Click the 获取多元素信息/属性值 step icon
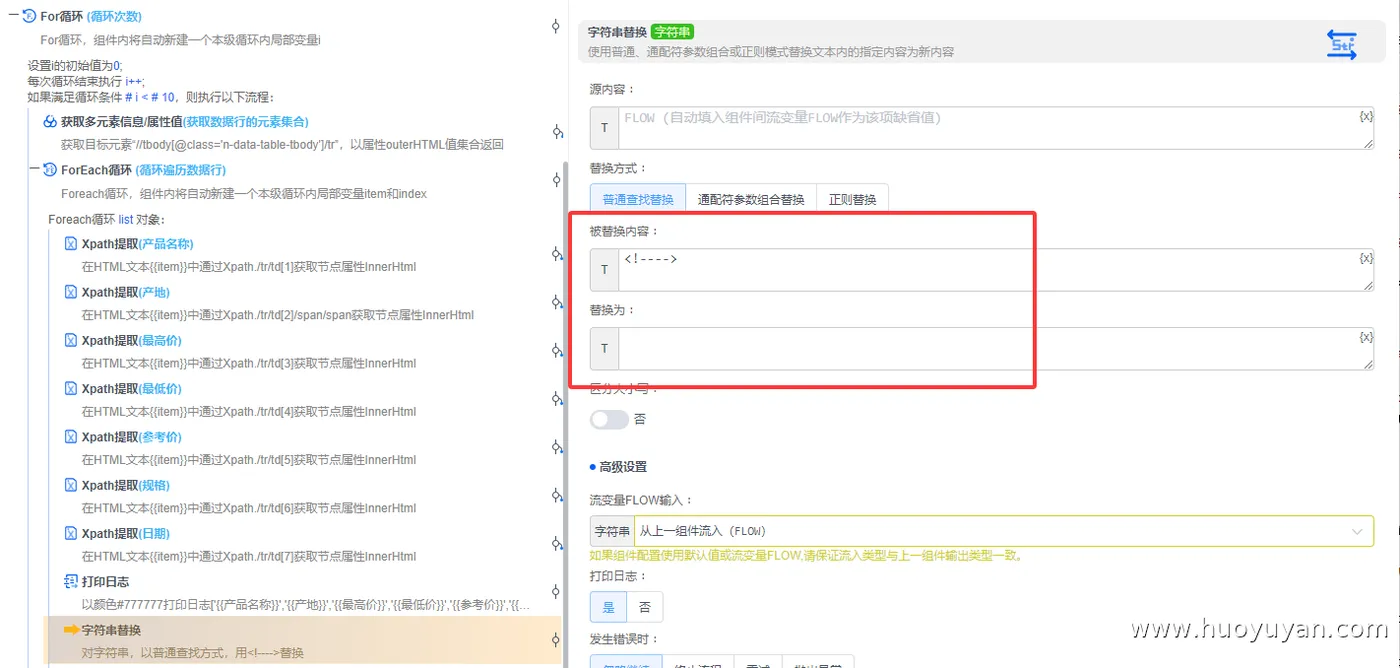Screen dimensions: 1400x668 point(50,121)
